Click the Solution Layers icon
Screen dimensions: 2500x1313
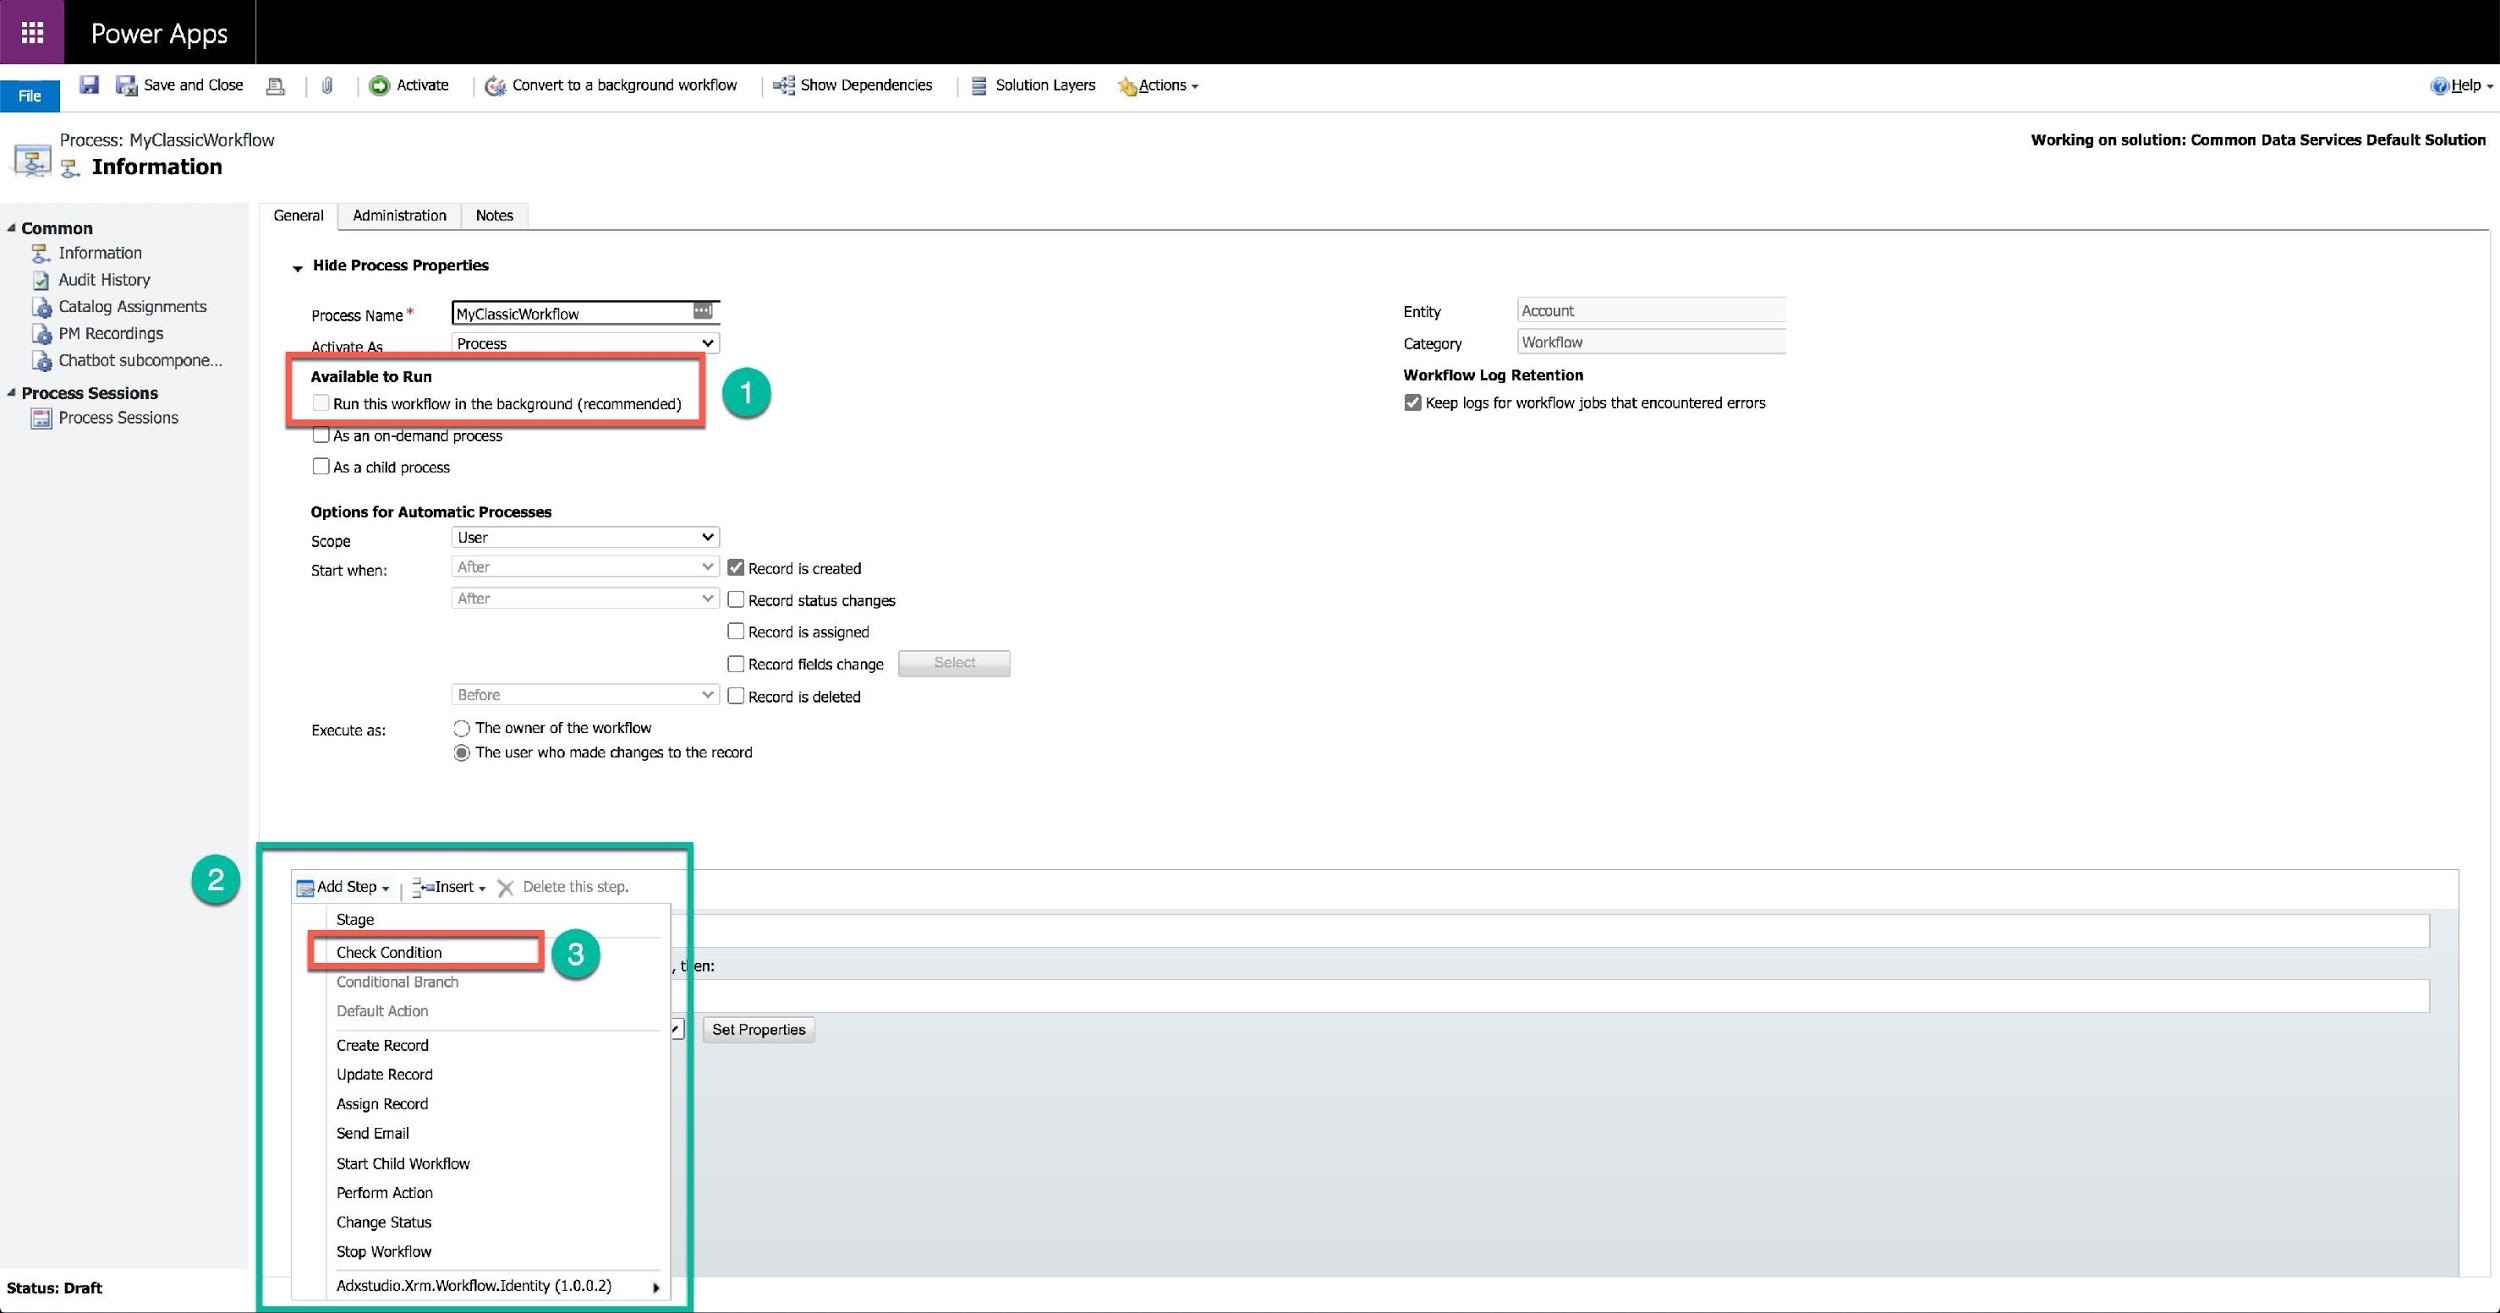976,84
